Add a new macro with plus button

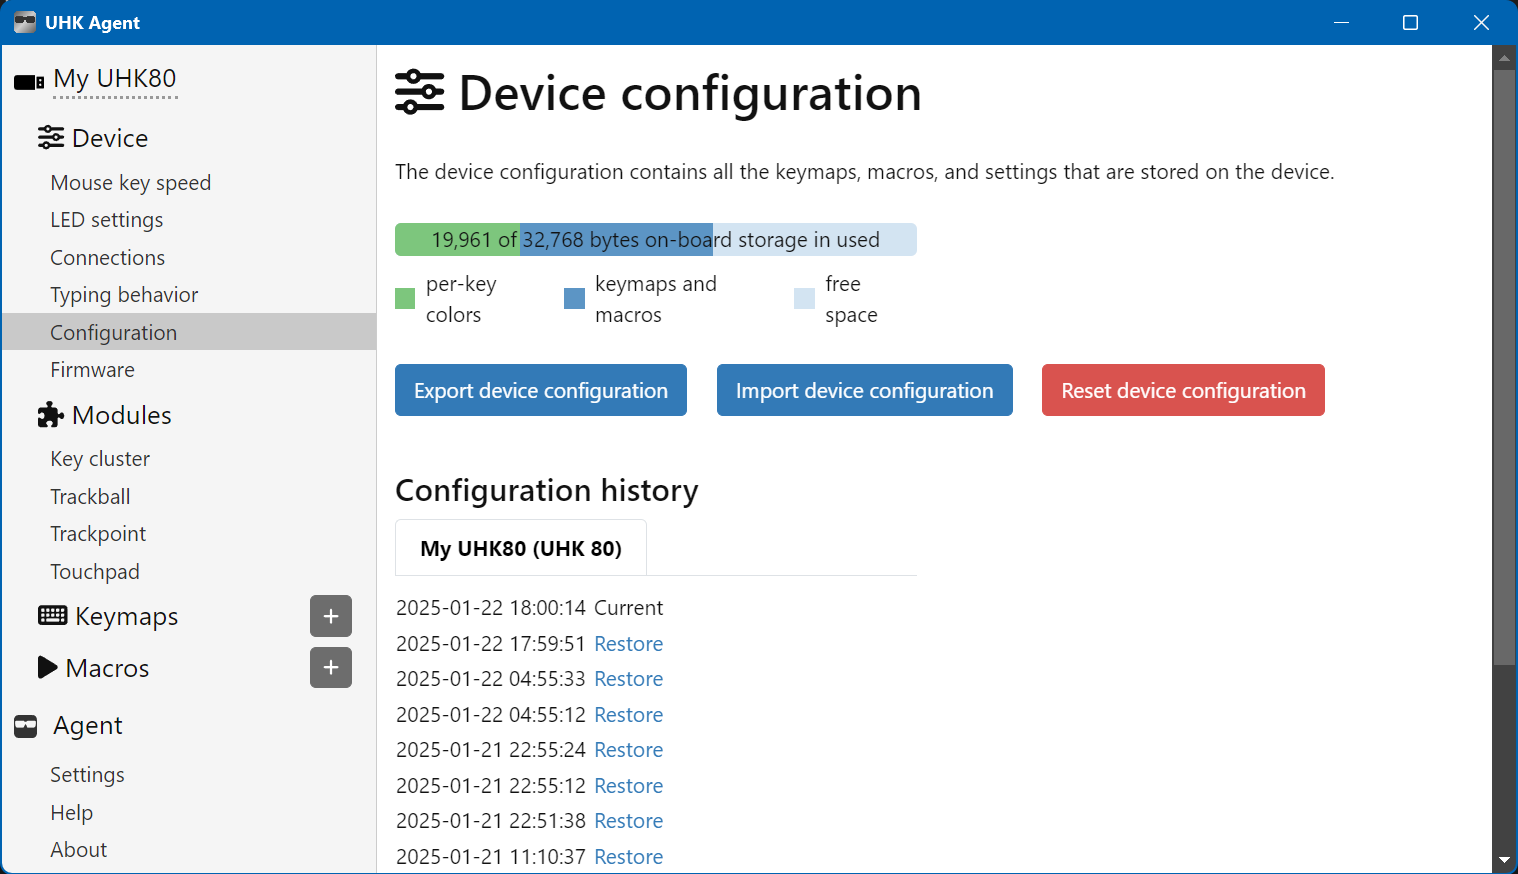coord(331,668)
